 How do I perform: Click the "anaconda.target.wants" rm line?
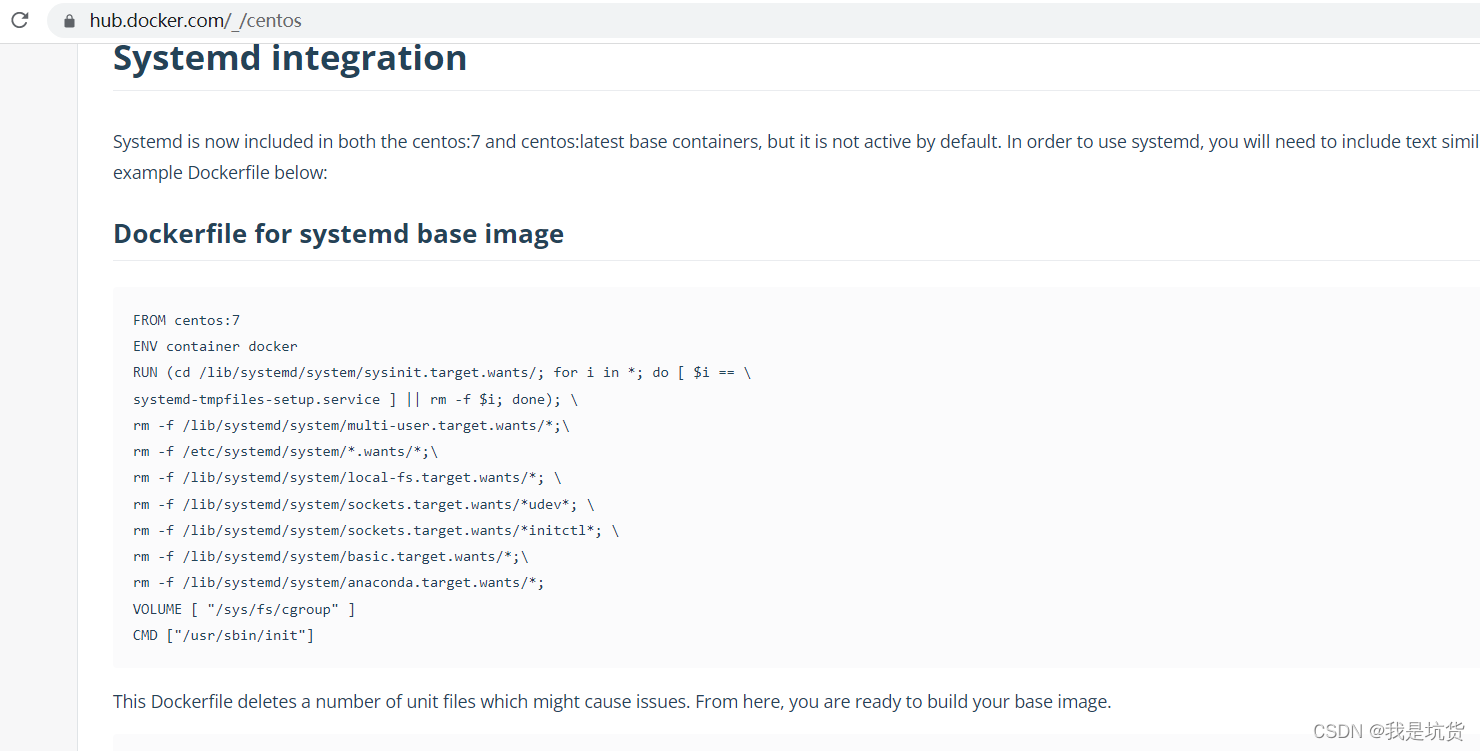pyautogui.click(x=339, y=582)
